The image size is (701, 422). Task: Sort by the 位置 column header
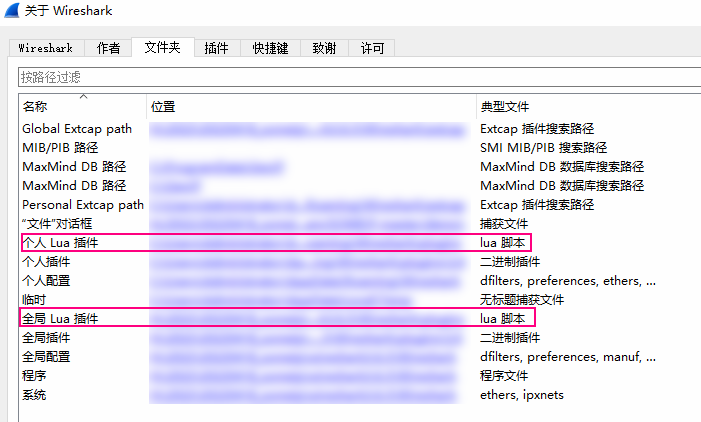311,106
